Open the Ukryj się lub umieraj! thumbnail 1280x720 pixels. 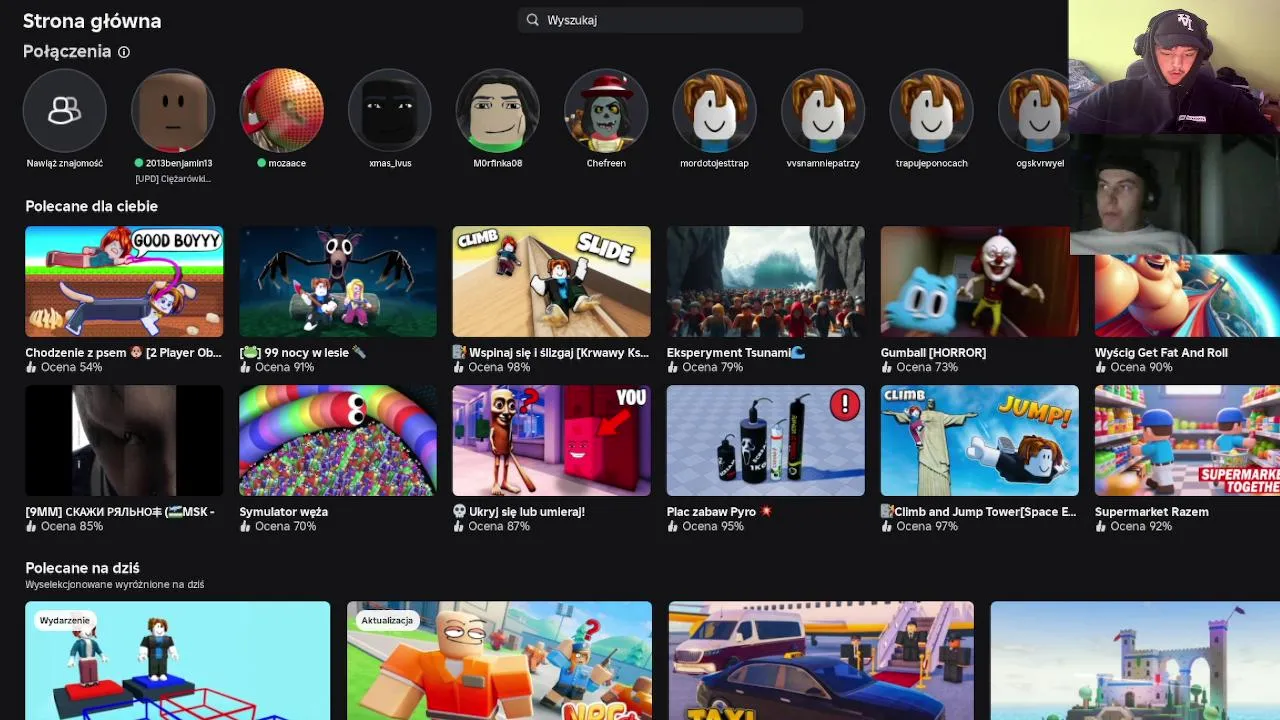[552, 440]
